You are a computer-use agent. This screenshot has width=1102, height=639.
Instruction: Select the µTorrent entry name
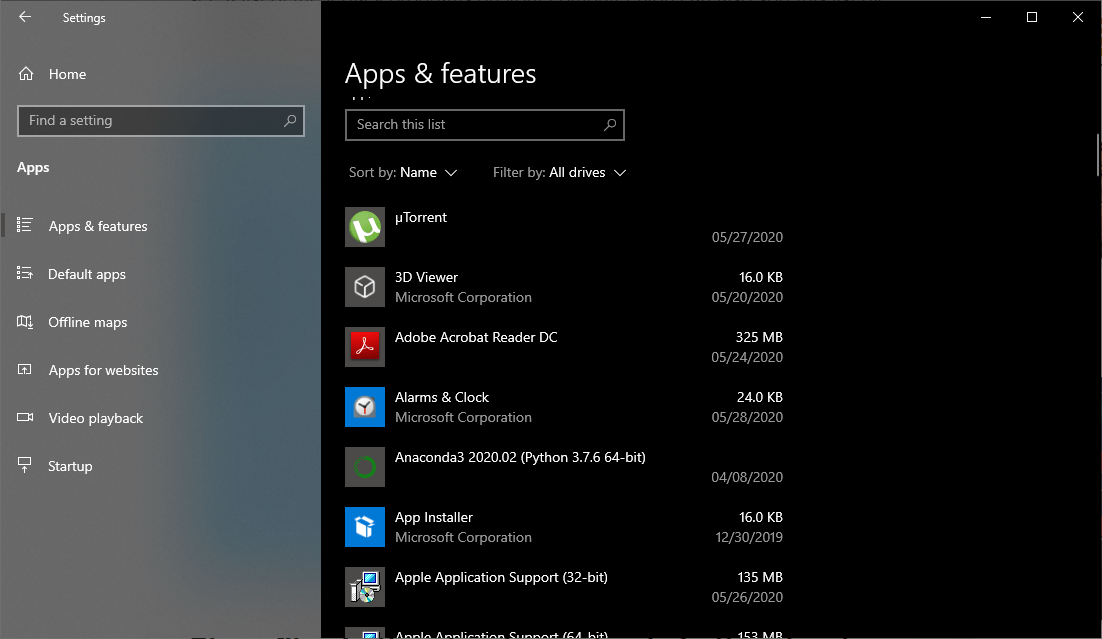pos(420,217)
